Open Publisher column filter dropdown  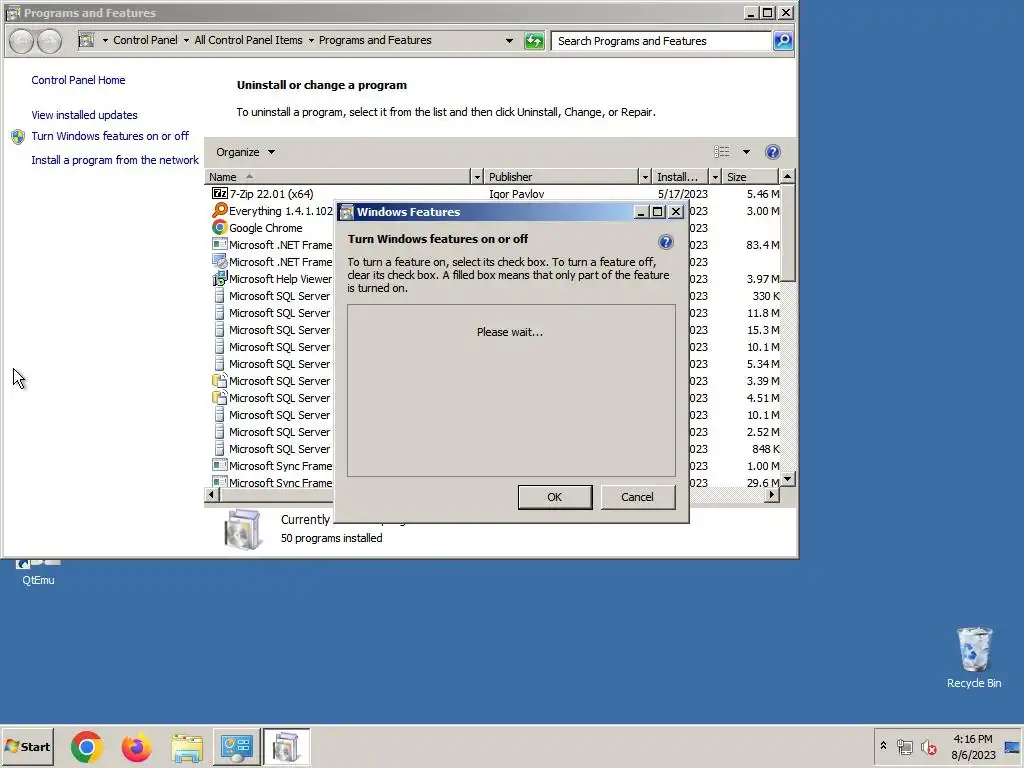click(x=645, y=177)
